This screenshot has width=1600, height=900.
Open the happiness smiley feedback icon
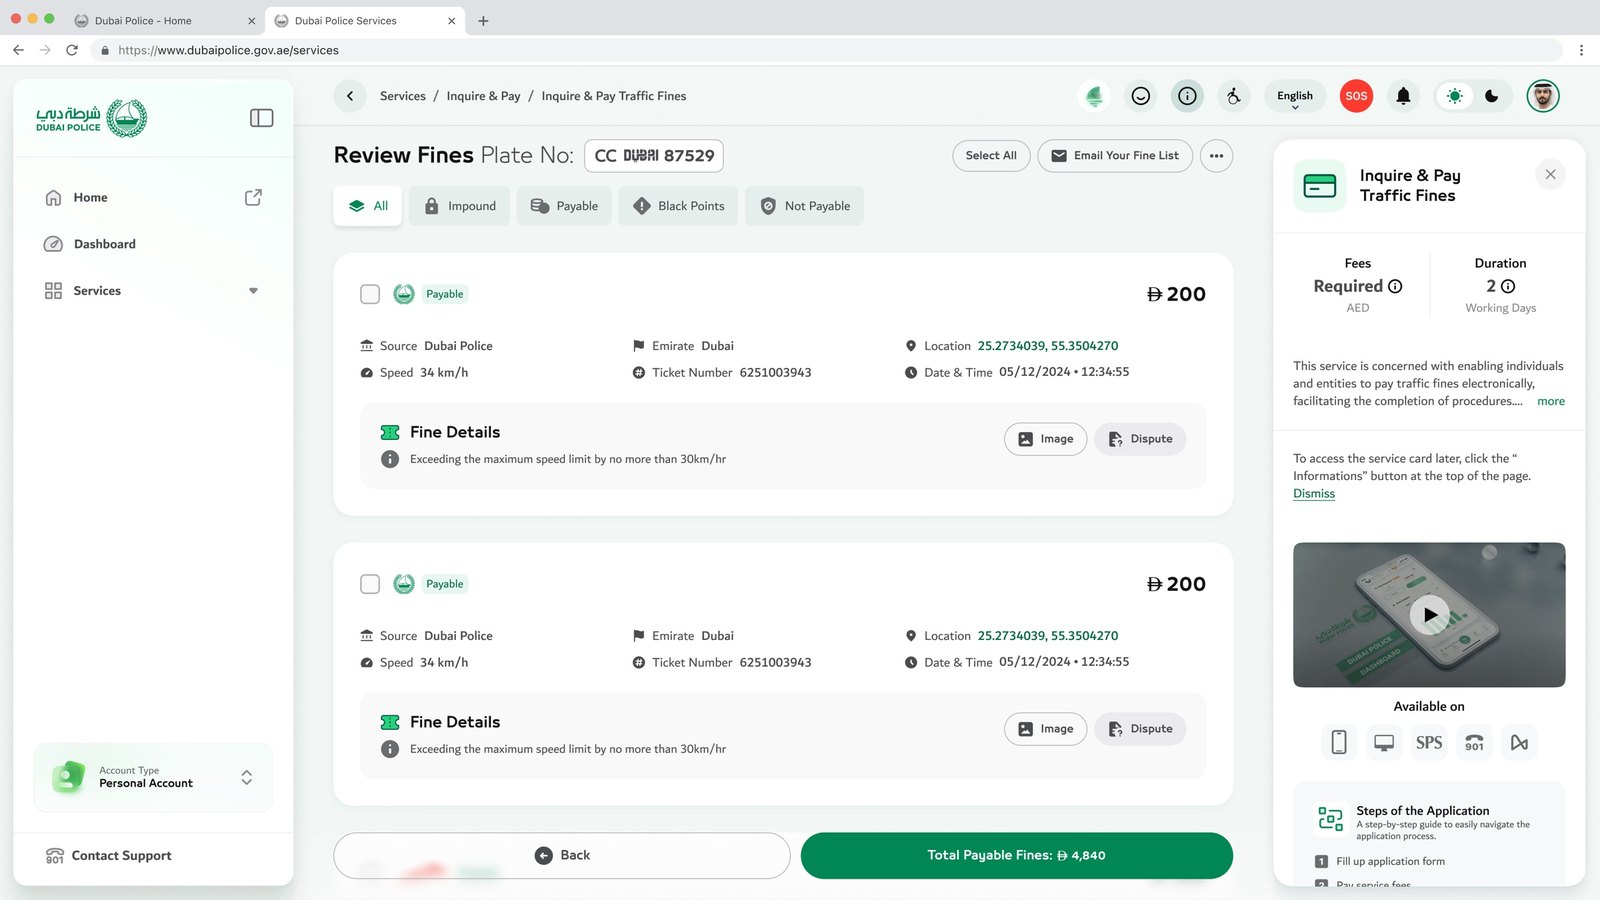click(x=1141, y=96)
